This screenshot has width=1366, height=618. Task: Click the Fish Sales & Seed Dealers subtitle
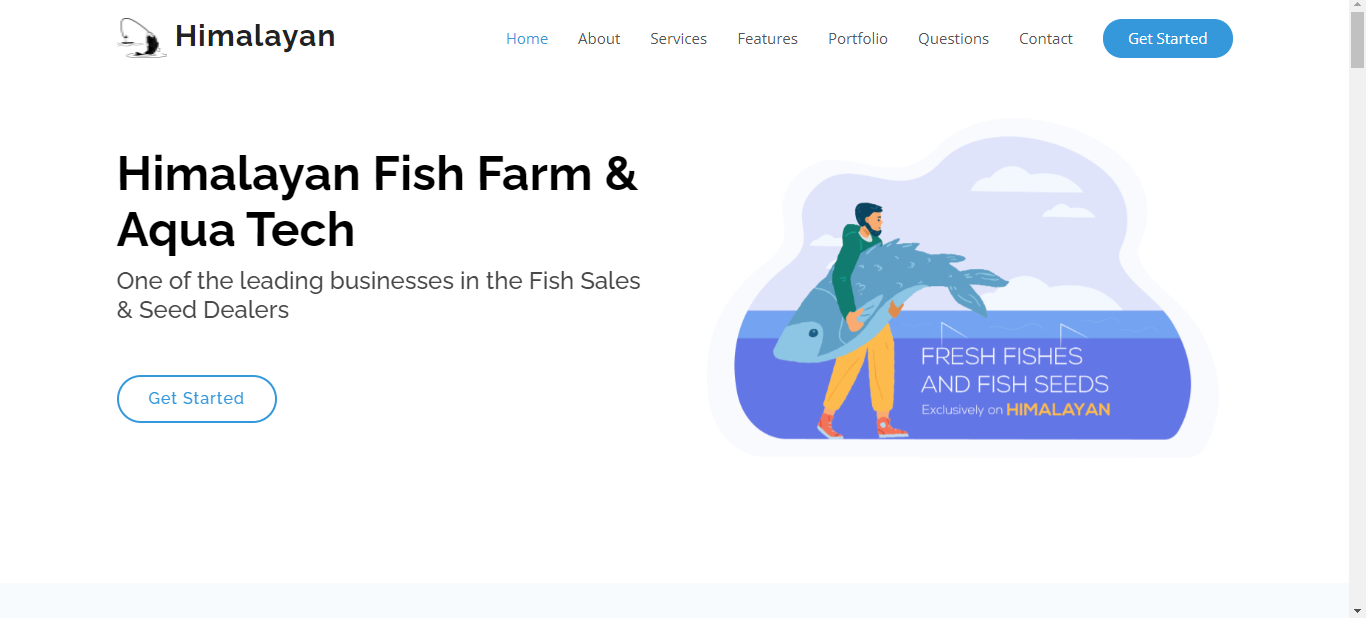click(379, 295)
